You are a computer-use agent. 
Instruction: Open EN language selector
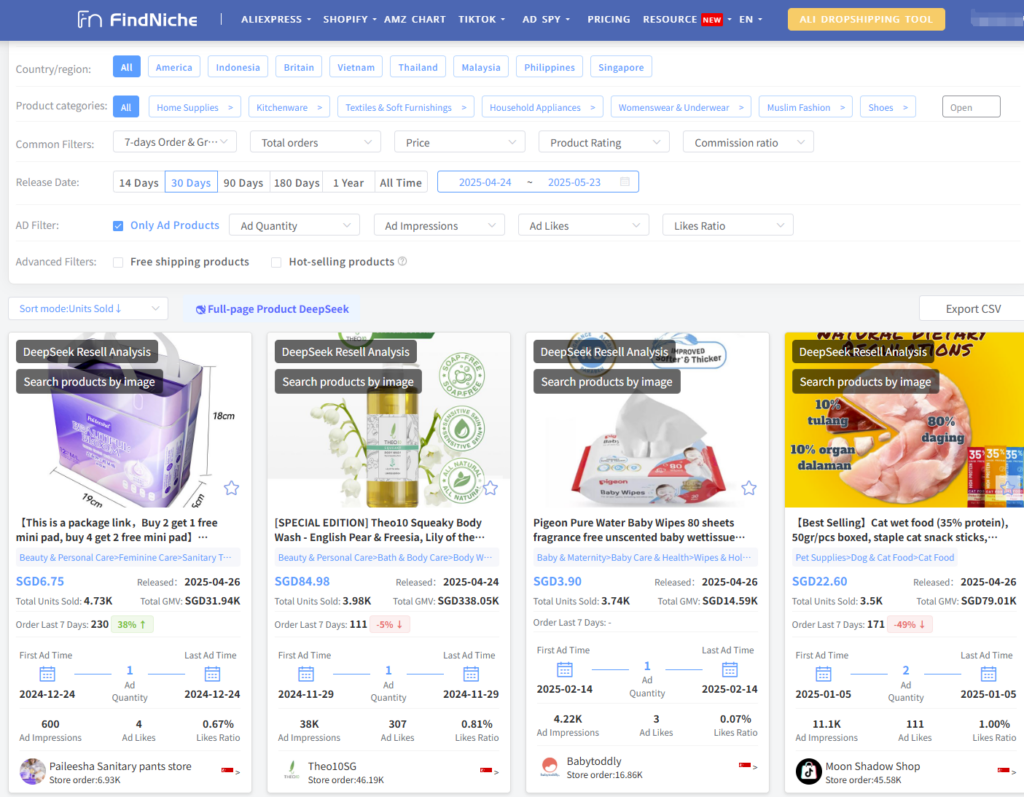coord(750,20)
